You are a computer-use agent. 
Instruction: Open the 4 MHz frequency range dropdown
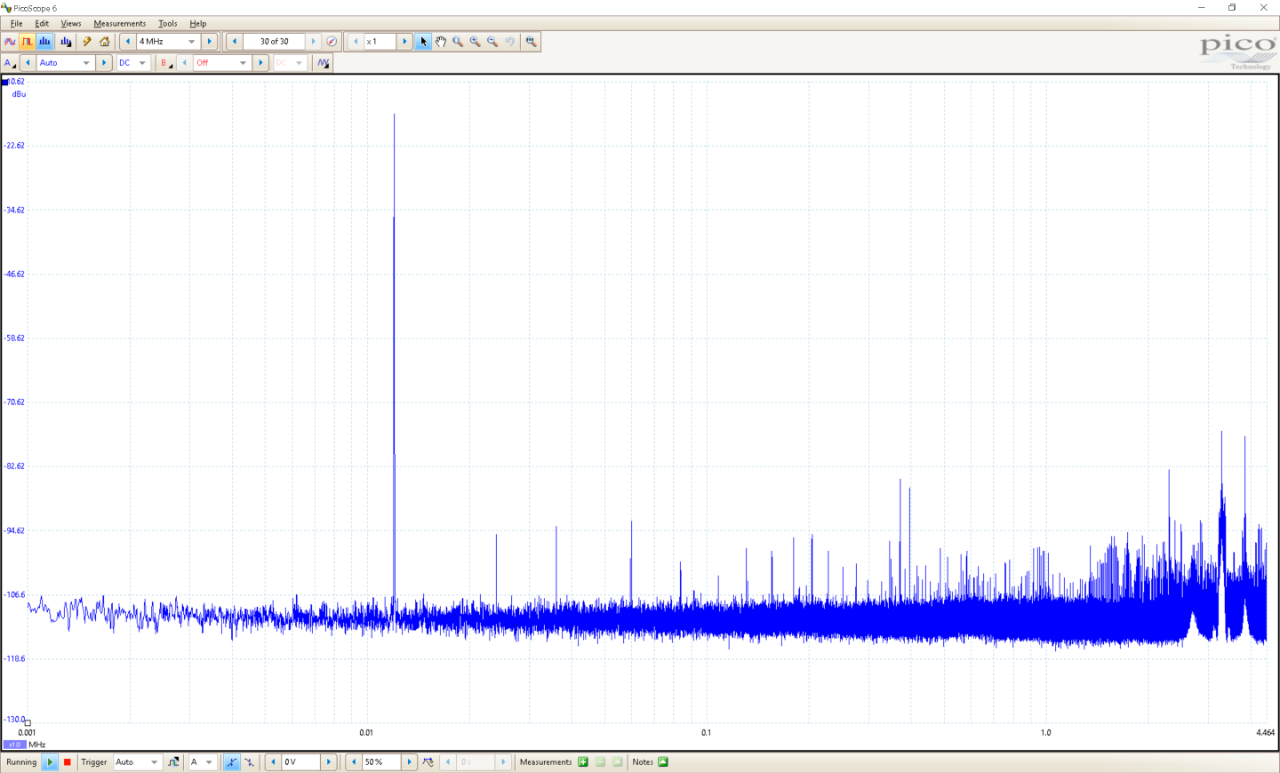166,42
